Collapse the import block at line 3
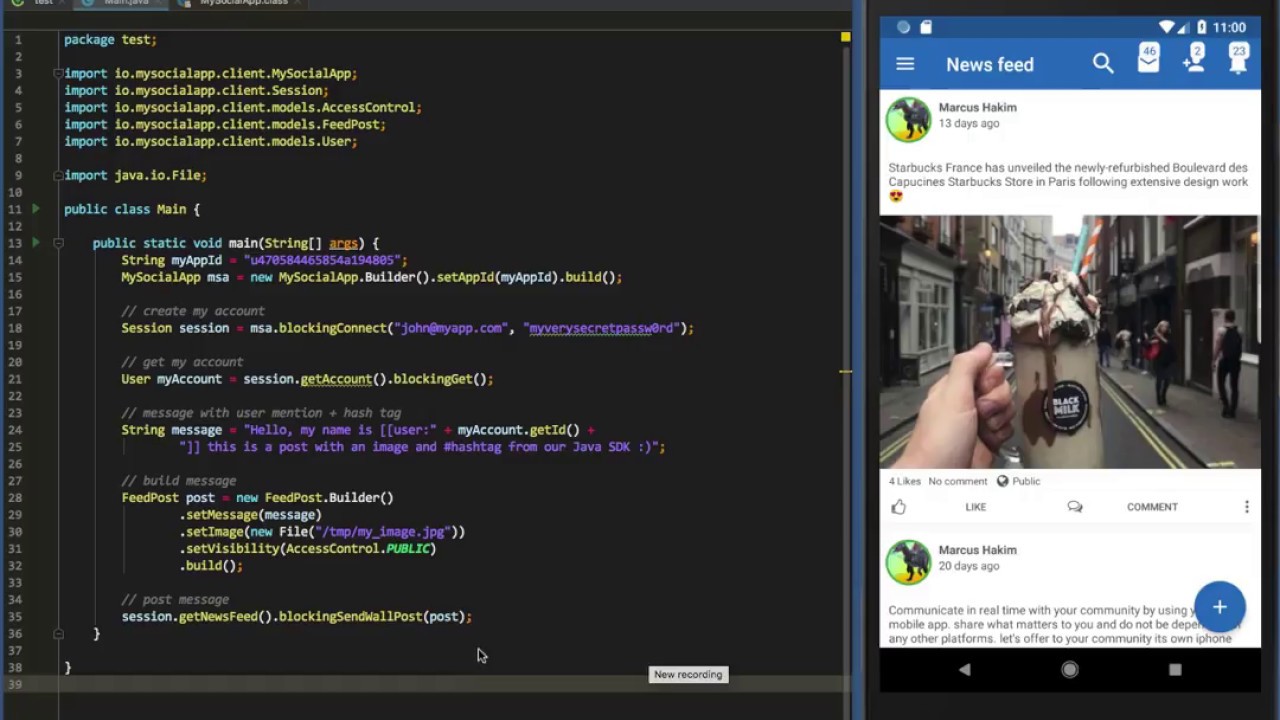The width and height of the screenshot is (1280, 720). pyautogui.click(x=58, y=73)
